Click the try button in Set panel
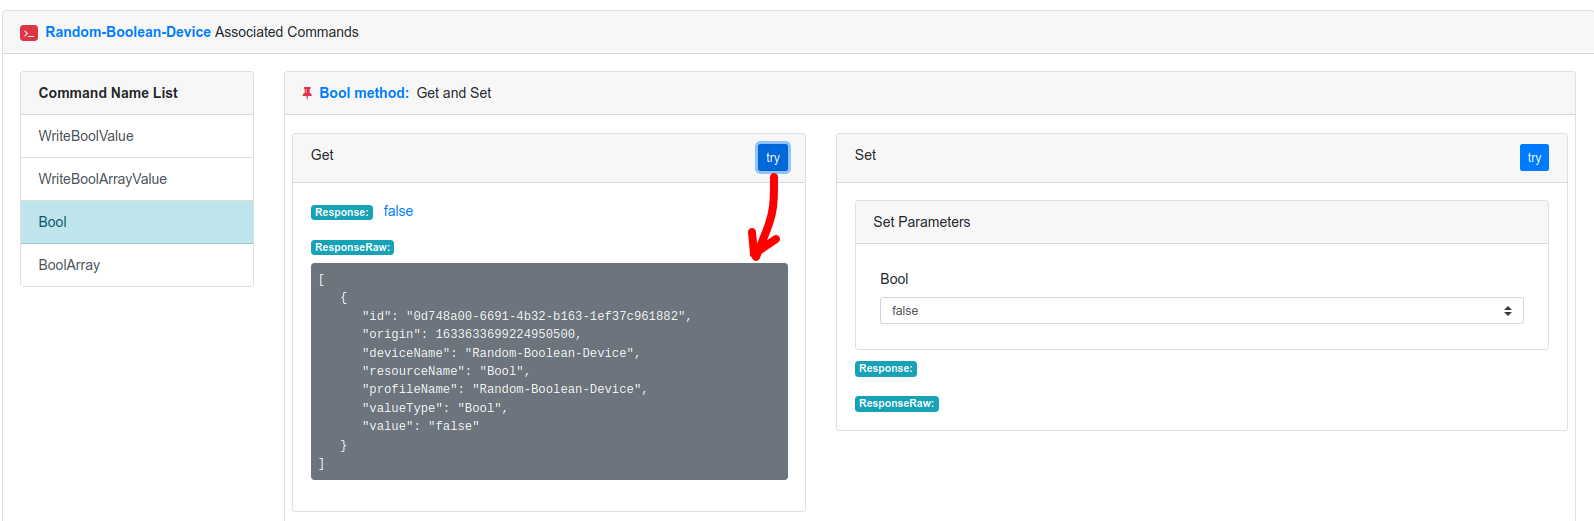Viewport: 1594px width, 521px height. click(1534, 158)
